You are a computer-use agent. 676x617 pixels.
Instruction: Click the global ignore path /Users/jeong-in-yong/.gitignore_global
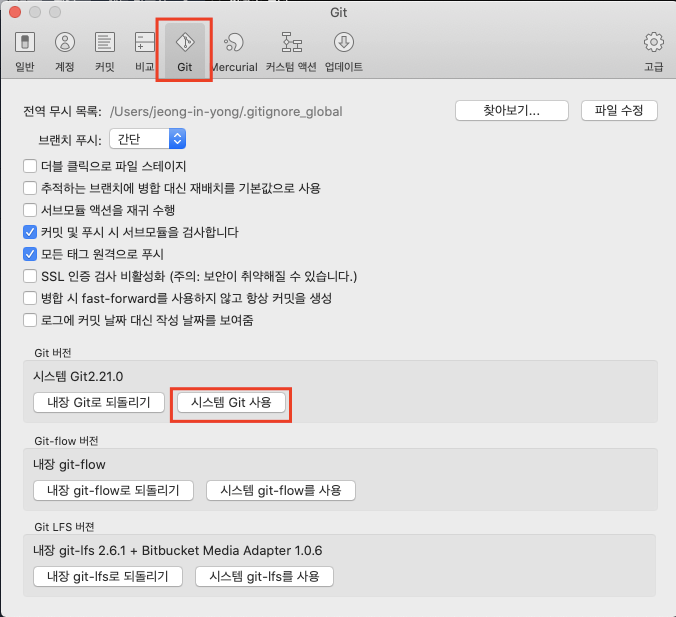tap(226, 112)
